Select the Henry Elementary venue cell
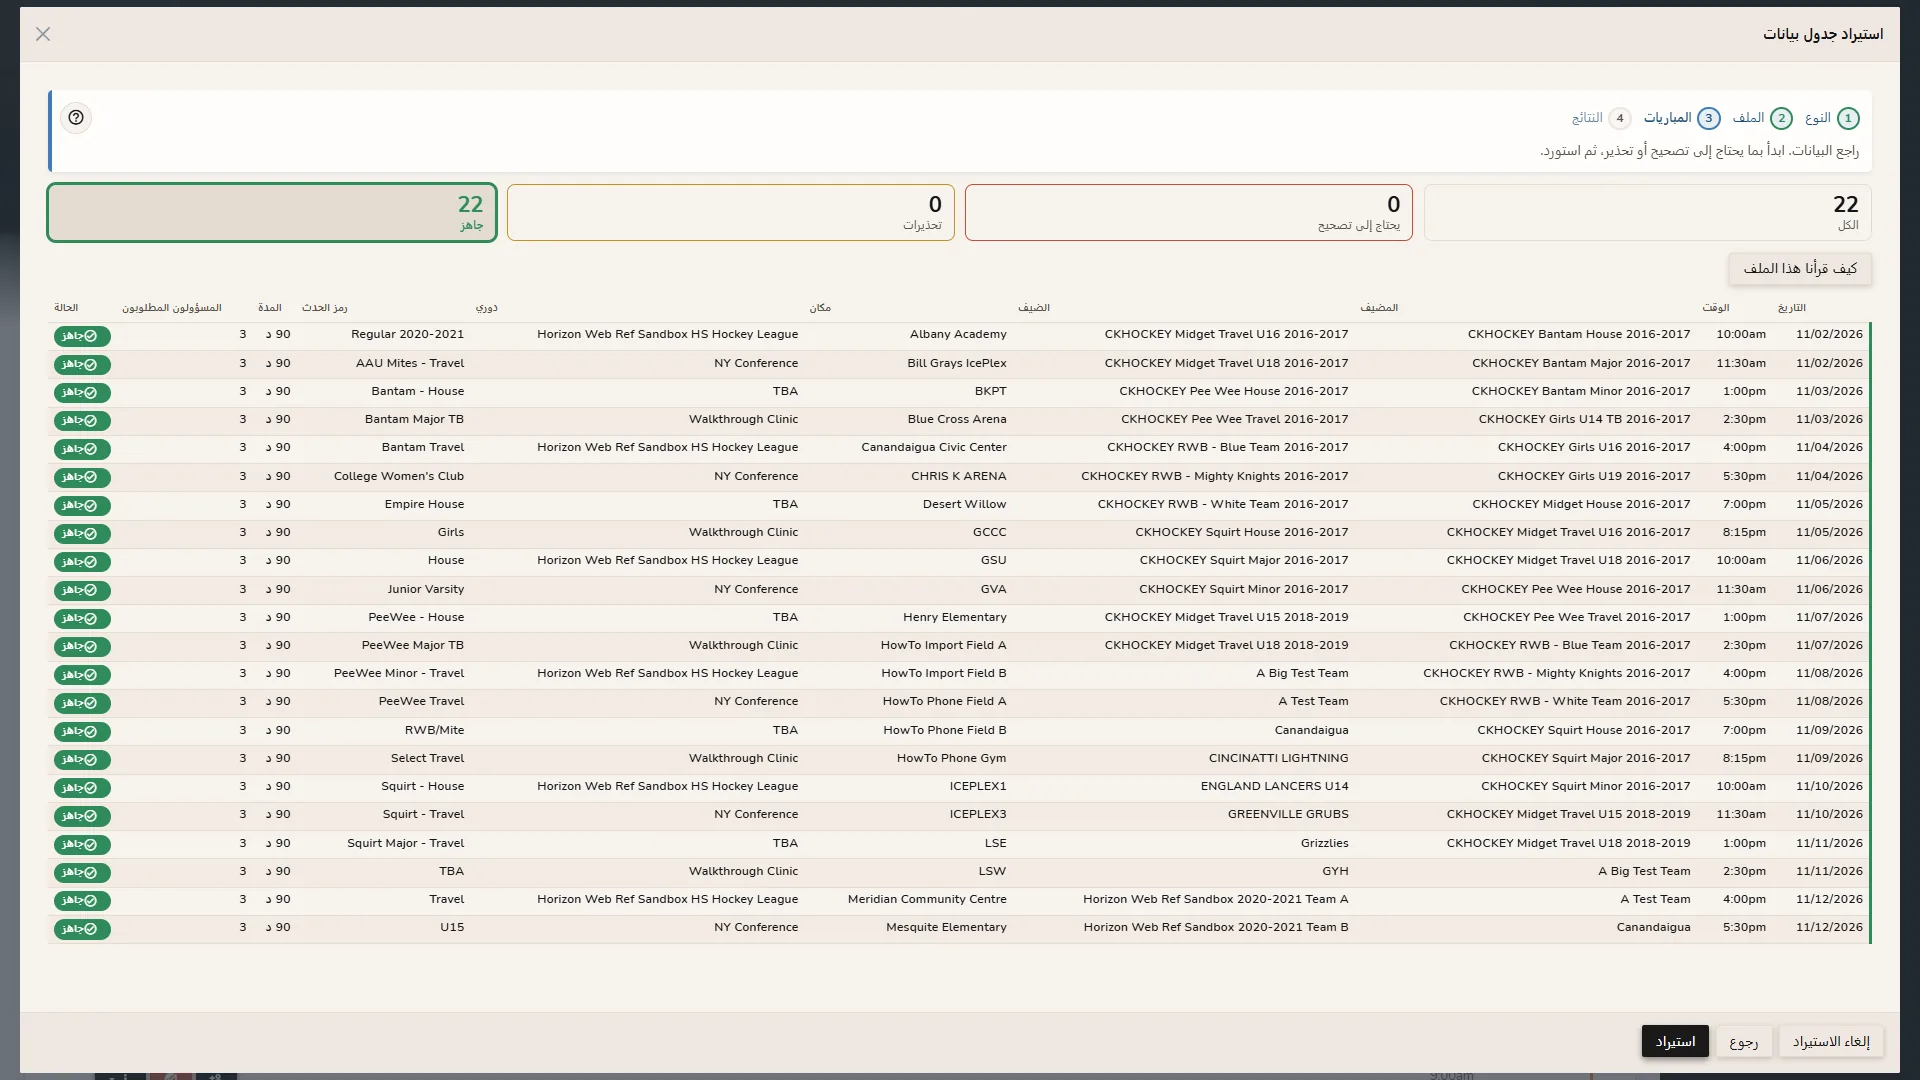 (955, 617)
